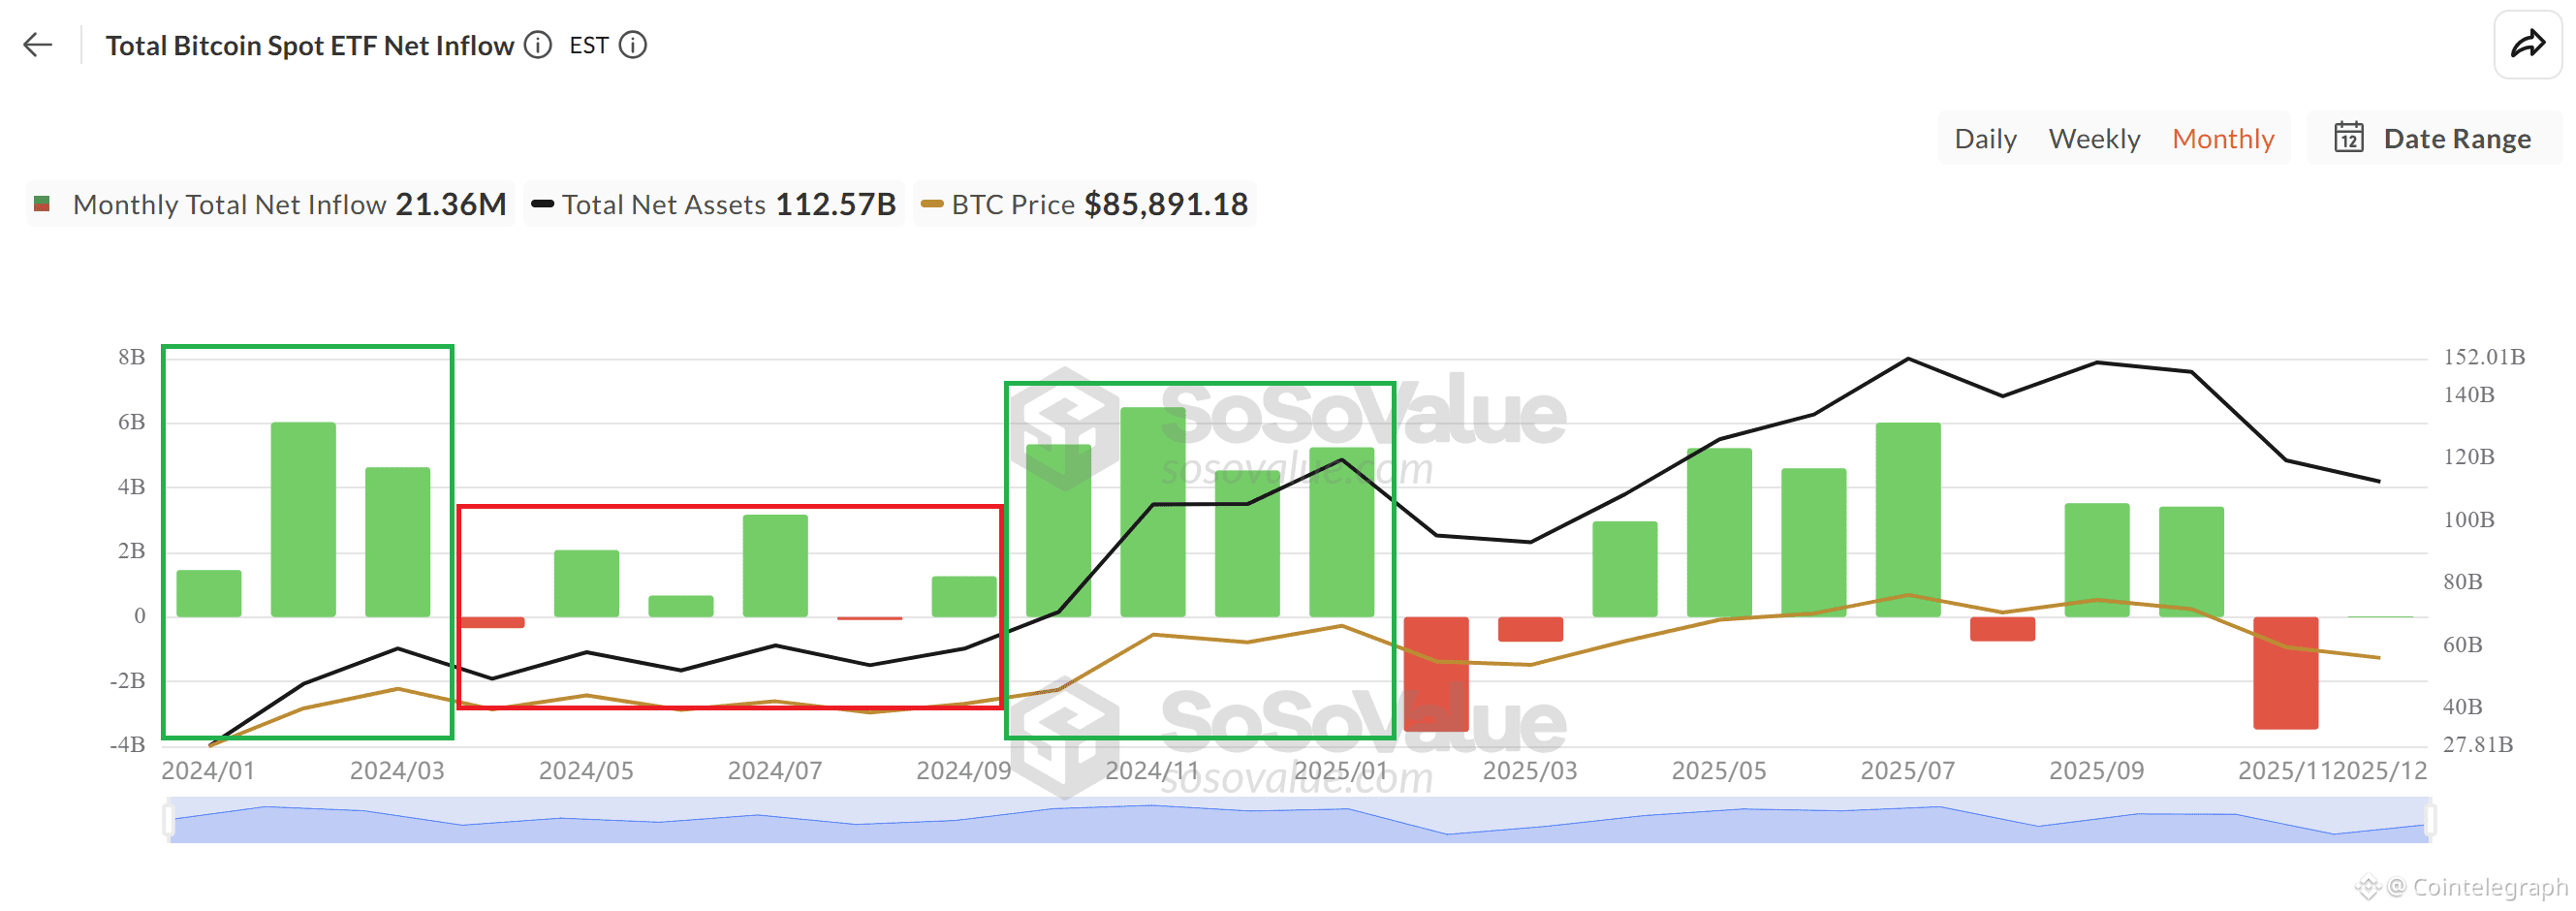Click the info icon beside the chart title
Screen dimensions: 2576x911
538,46
